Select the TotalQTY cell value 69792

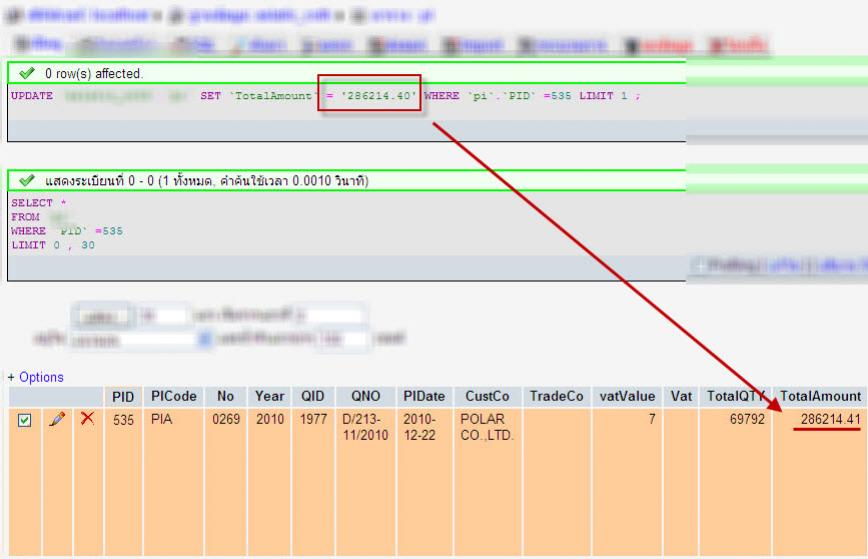click(747, 419)
